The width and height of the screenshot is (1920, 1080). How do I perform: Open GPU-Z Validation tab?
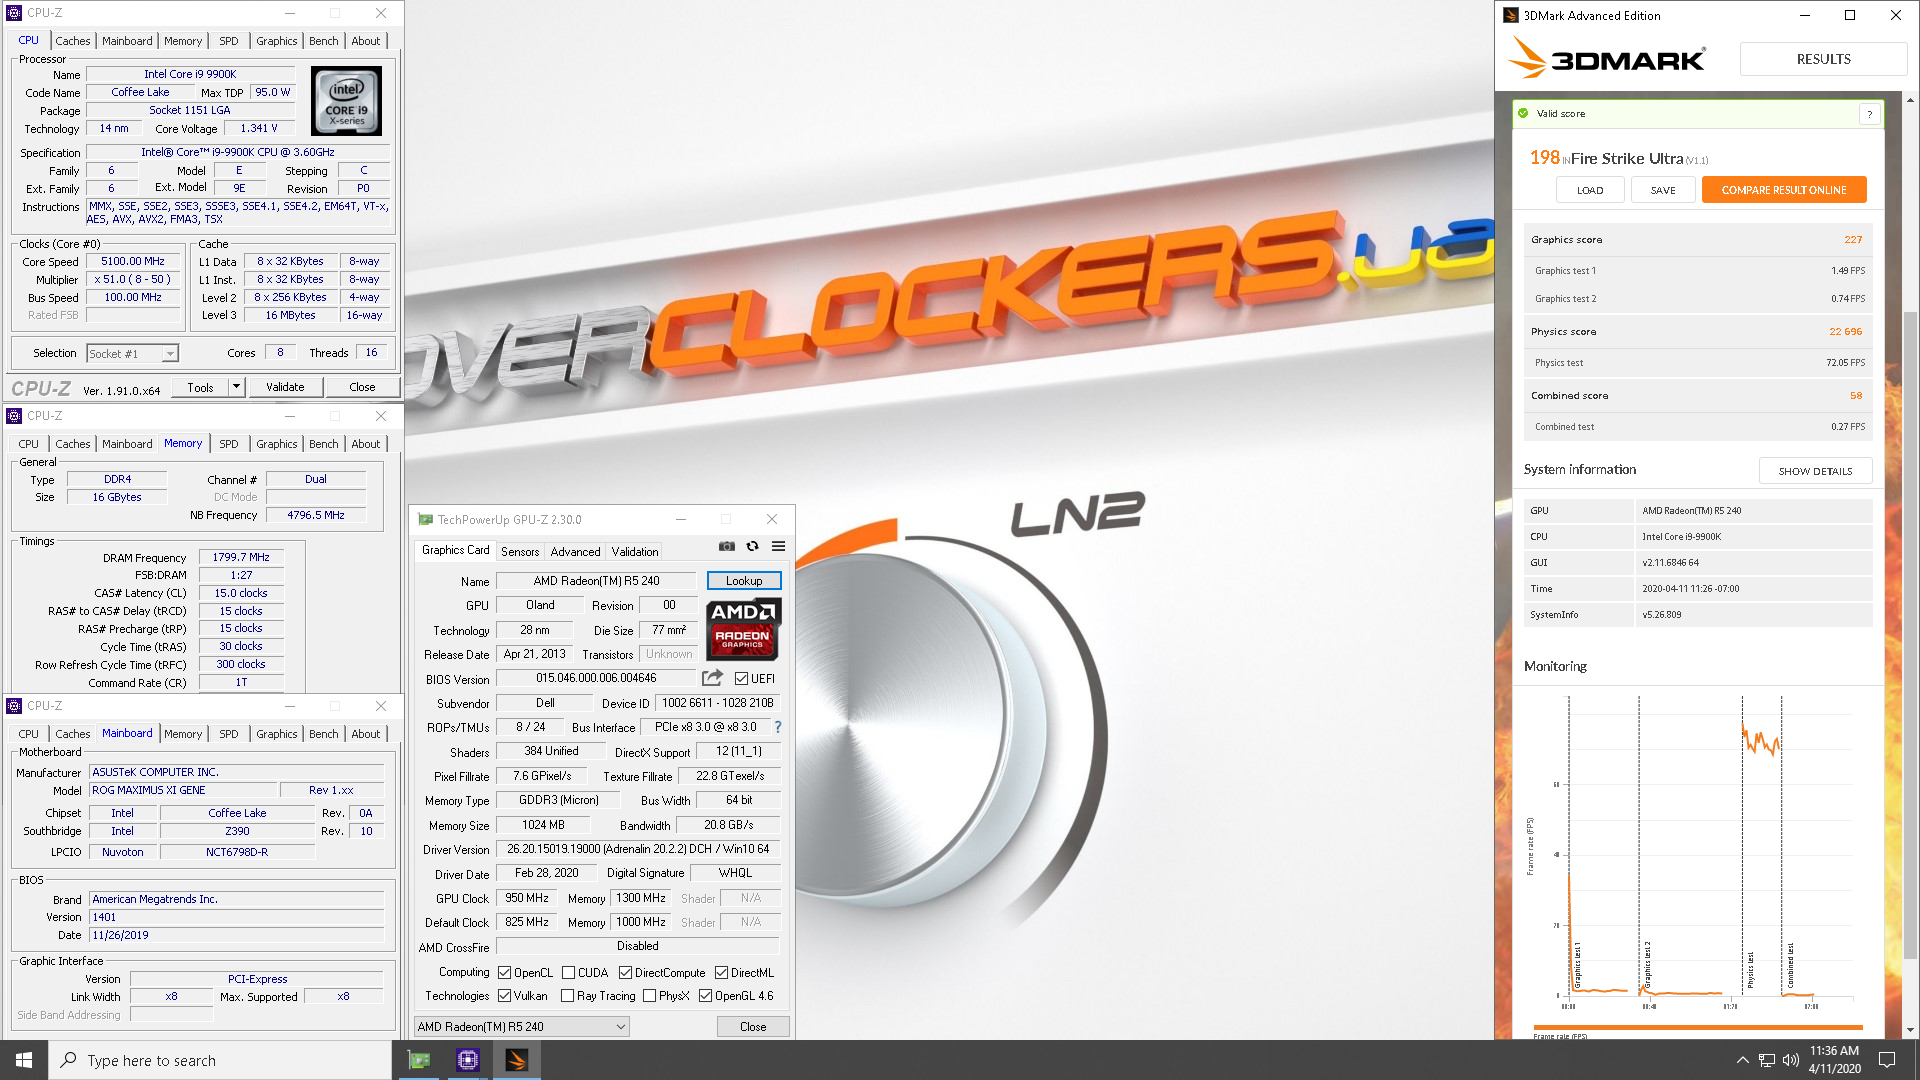coord(635,552)
